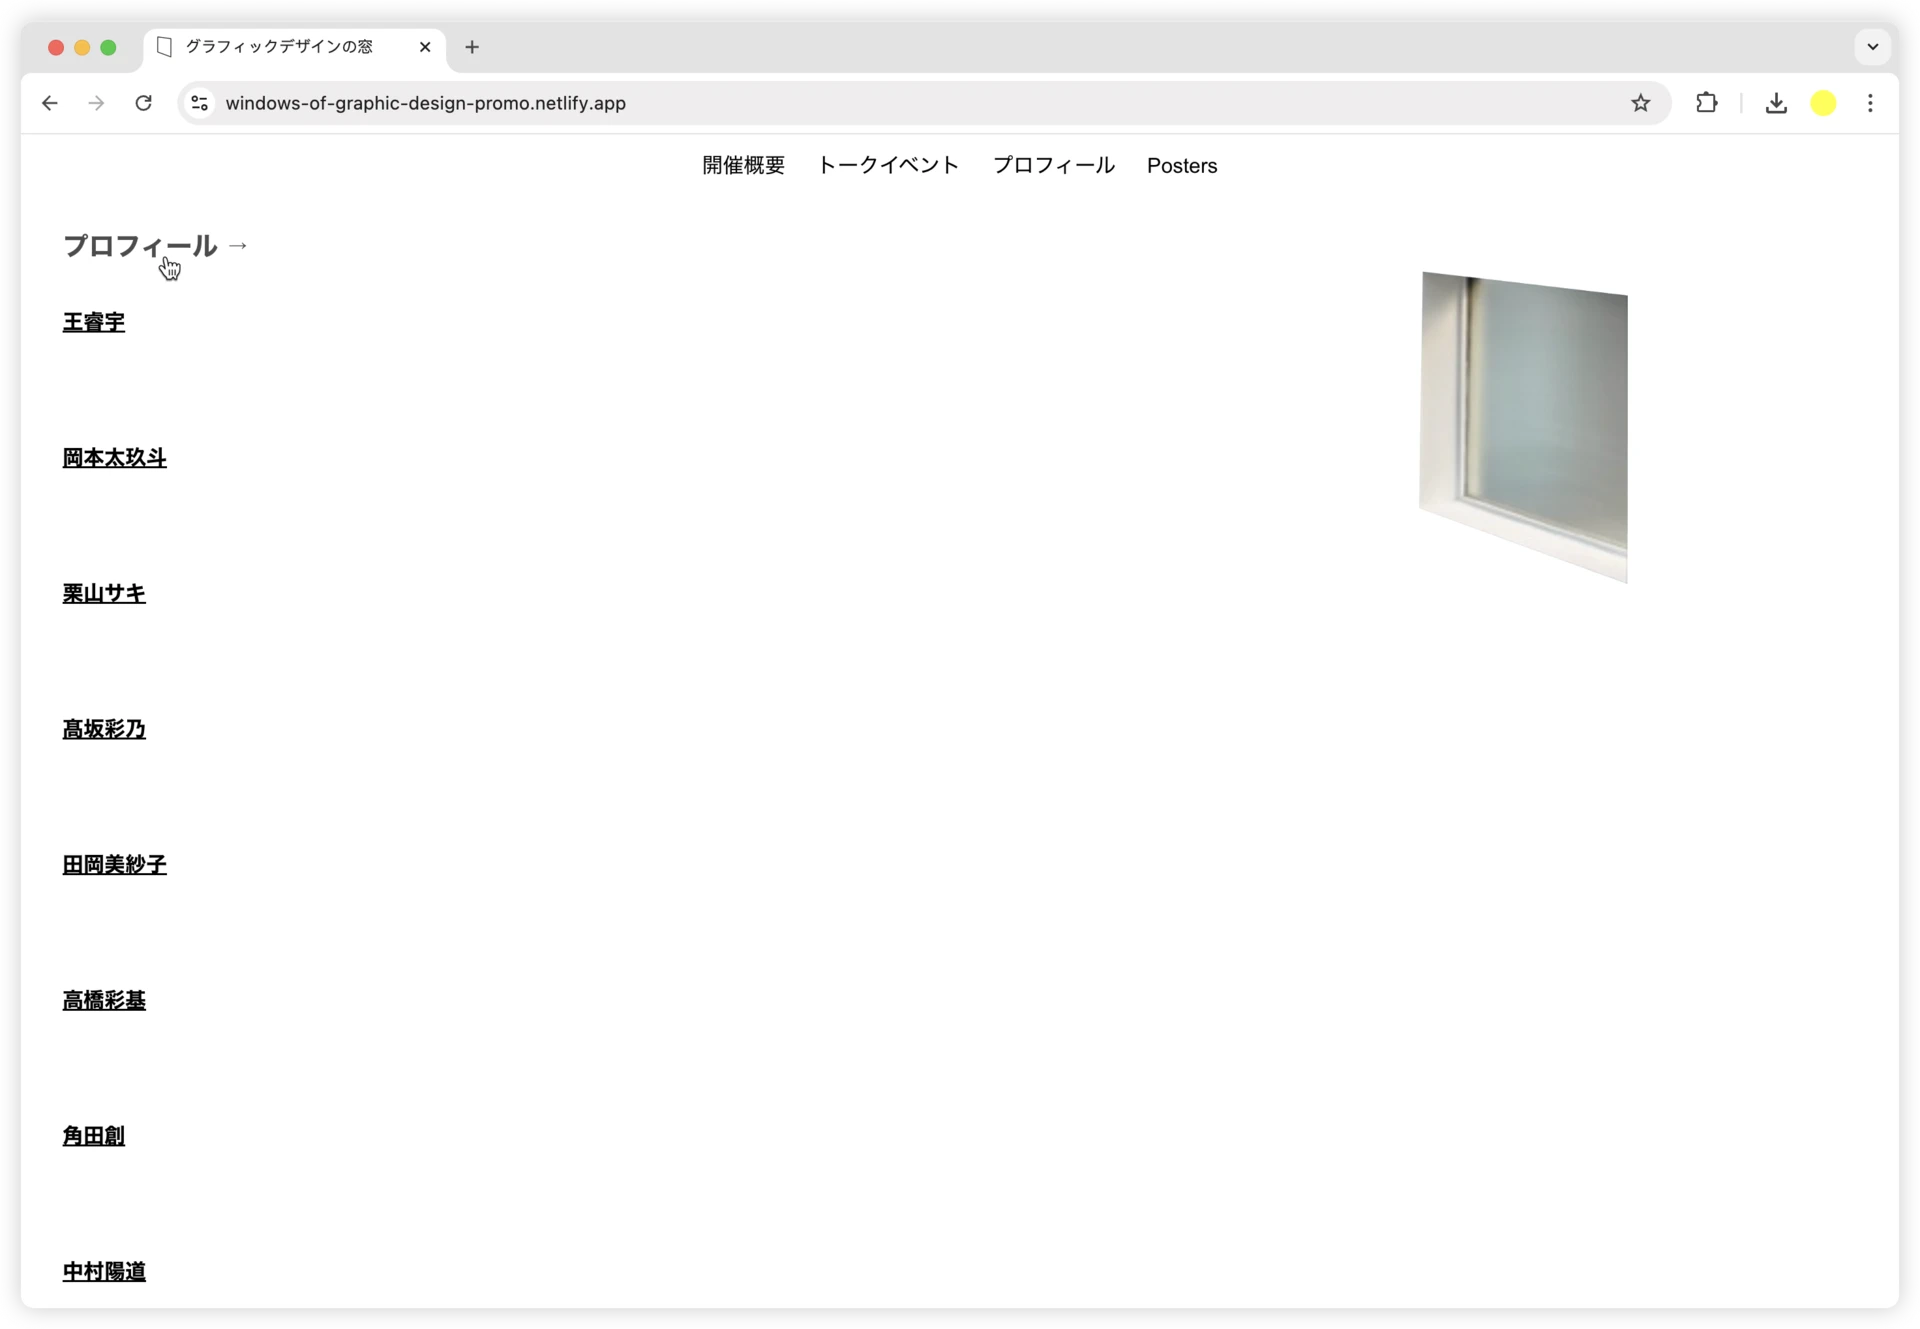1920x1329 pixels.
Task: Select the グラフィックデザインの窓 browser tab
Action: pyautogui.click(x=295, y=47)
